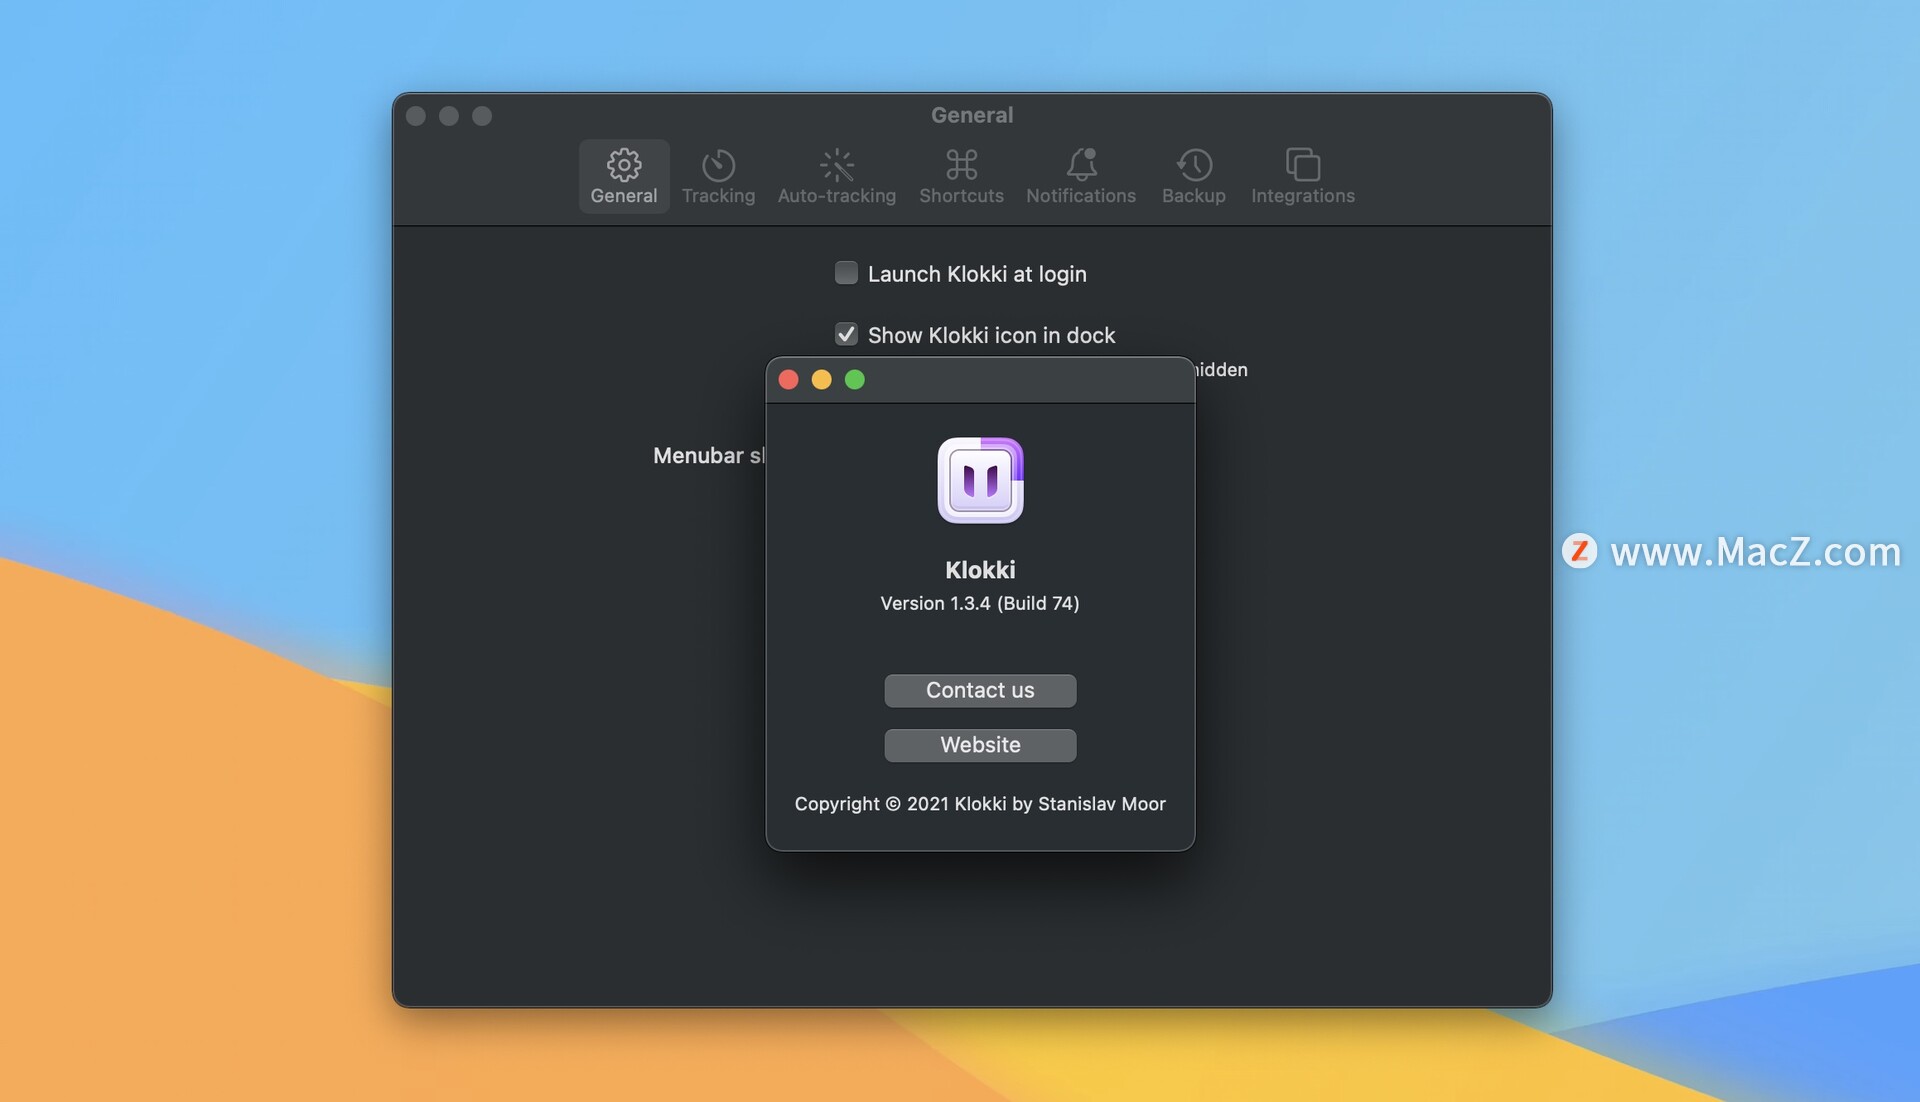Click the Version 1.3.4 (Build 74) text
The height and width of the screenshot is (1102, 1920).
coord(980,603)
